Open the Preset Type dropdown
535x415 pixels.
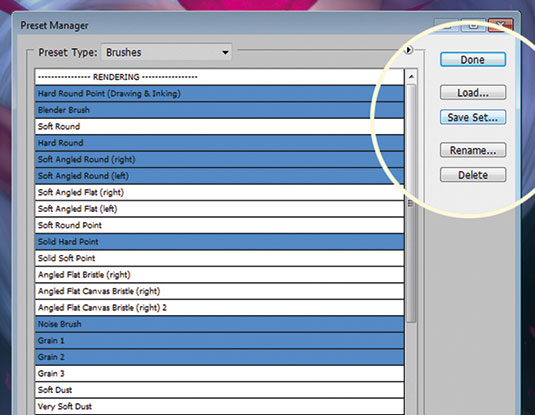[167, 52]
